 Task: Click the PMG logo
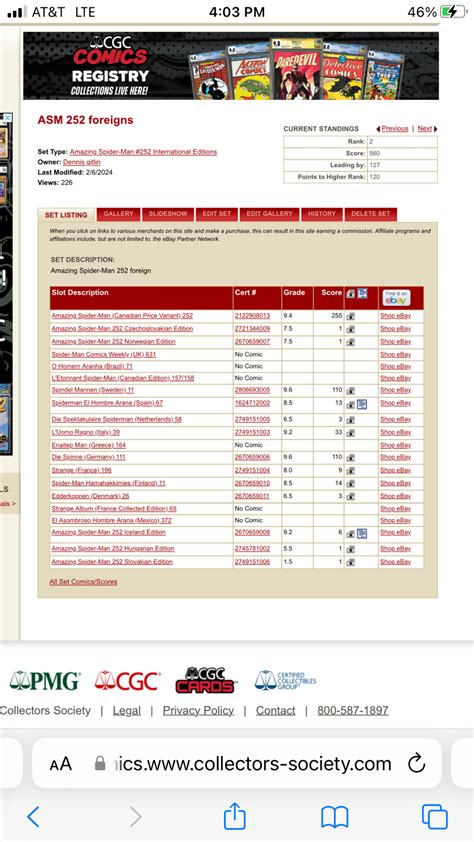pyautogui.click(x=45, y=680)
